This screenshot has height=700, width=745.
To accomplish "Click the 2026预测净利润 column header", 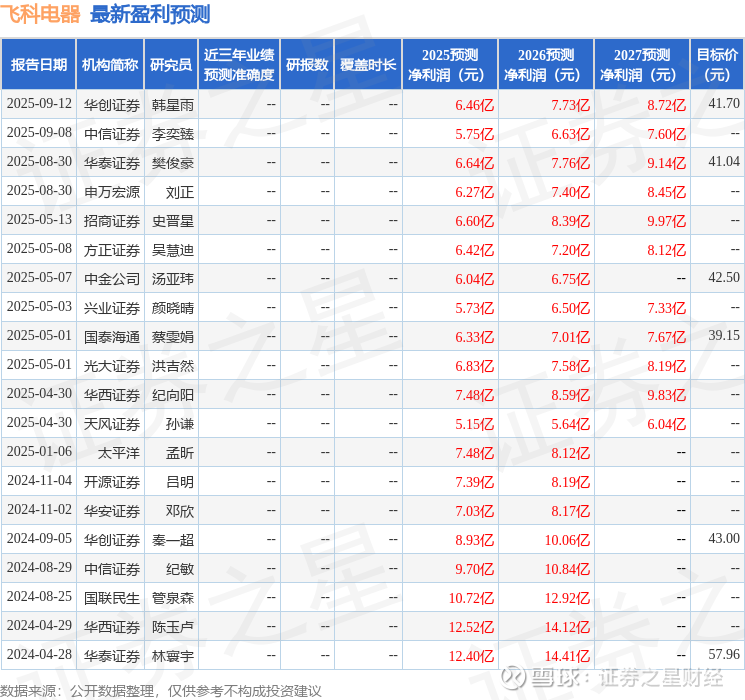I will (546, 65).
